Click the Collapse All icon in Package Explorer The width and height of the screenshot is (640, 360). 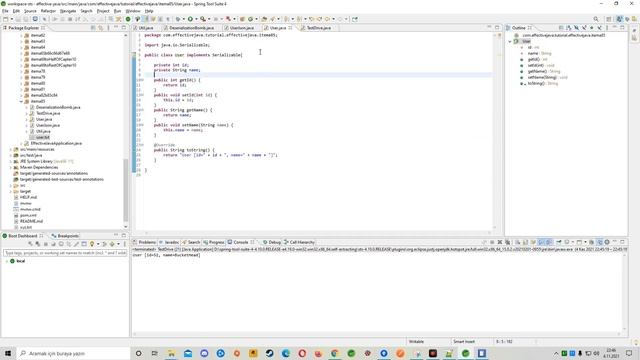[93, 28]
